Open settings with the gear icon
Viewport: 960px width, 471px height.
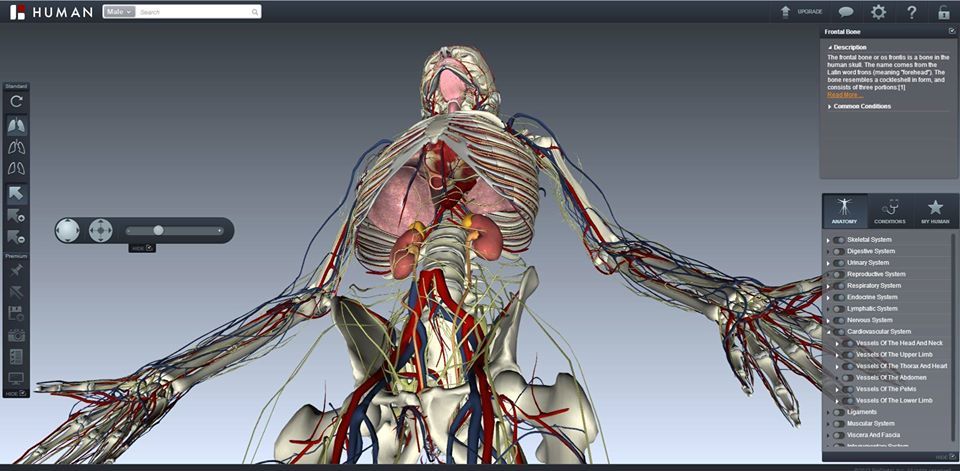878,12
